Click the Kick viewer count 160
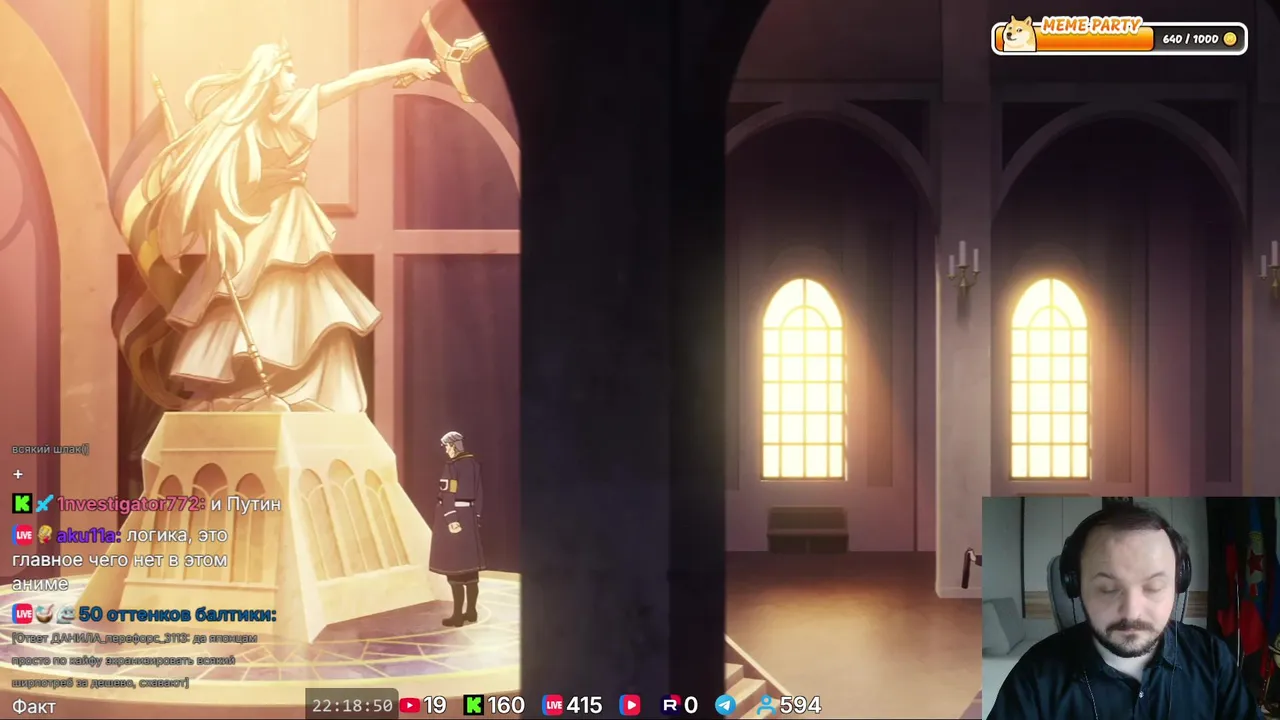Image resolution: width=1280 pixels, height=720 pixels. point(506,705)
